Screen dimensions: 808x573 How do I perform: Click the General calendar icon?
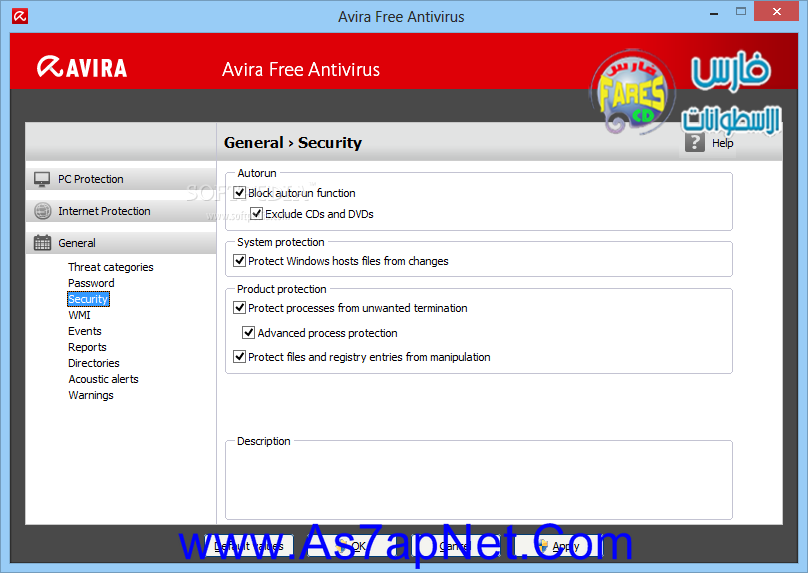click(x=42, y=243)
